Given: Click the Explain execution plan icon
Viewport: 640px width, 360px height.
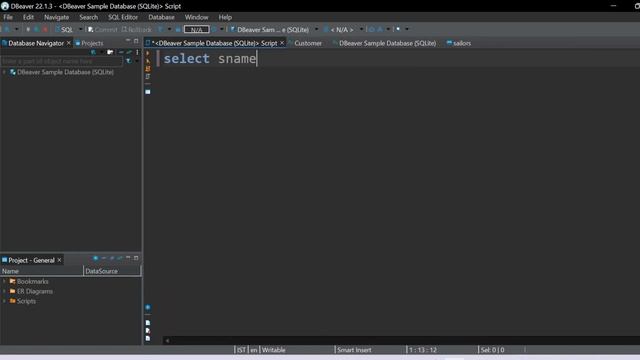Looking at the screenshot, I should tap(148, 76).
